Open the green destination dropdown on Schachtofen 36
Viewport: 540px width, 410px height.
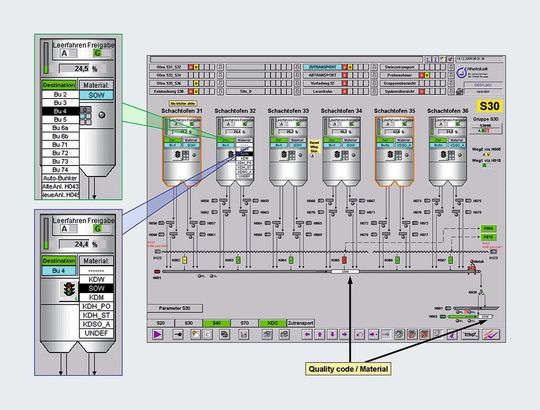(438, 140)
